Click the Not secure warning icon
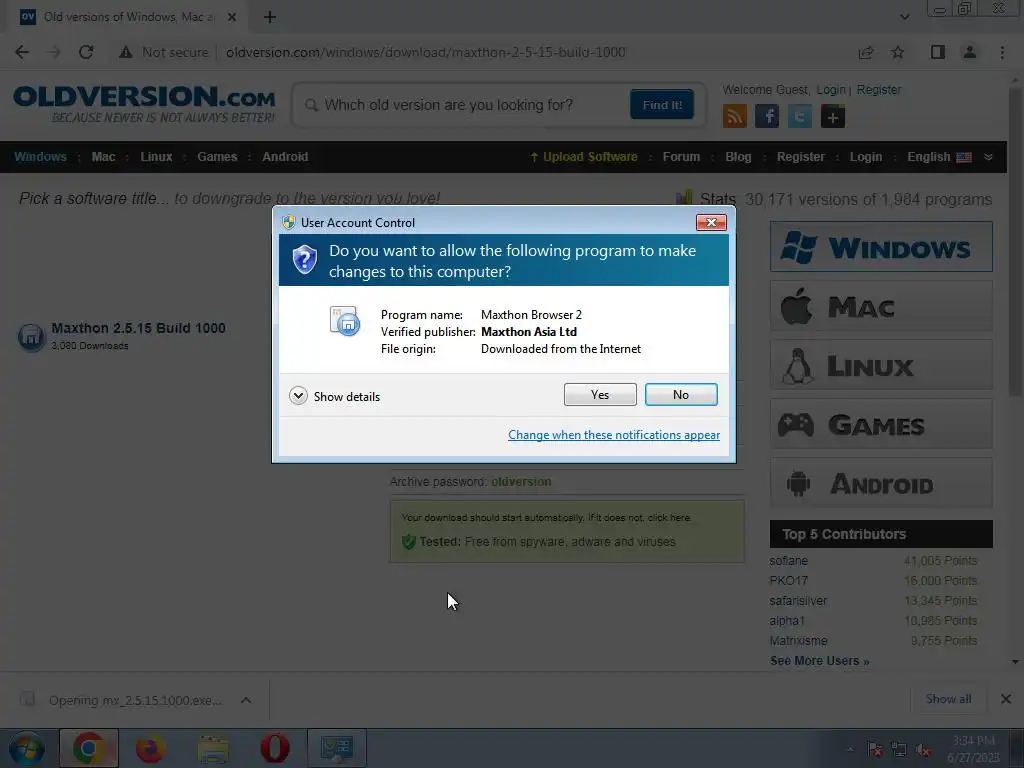 (x=125, y=52)
